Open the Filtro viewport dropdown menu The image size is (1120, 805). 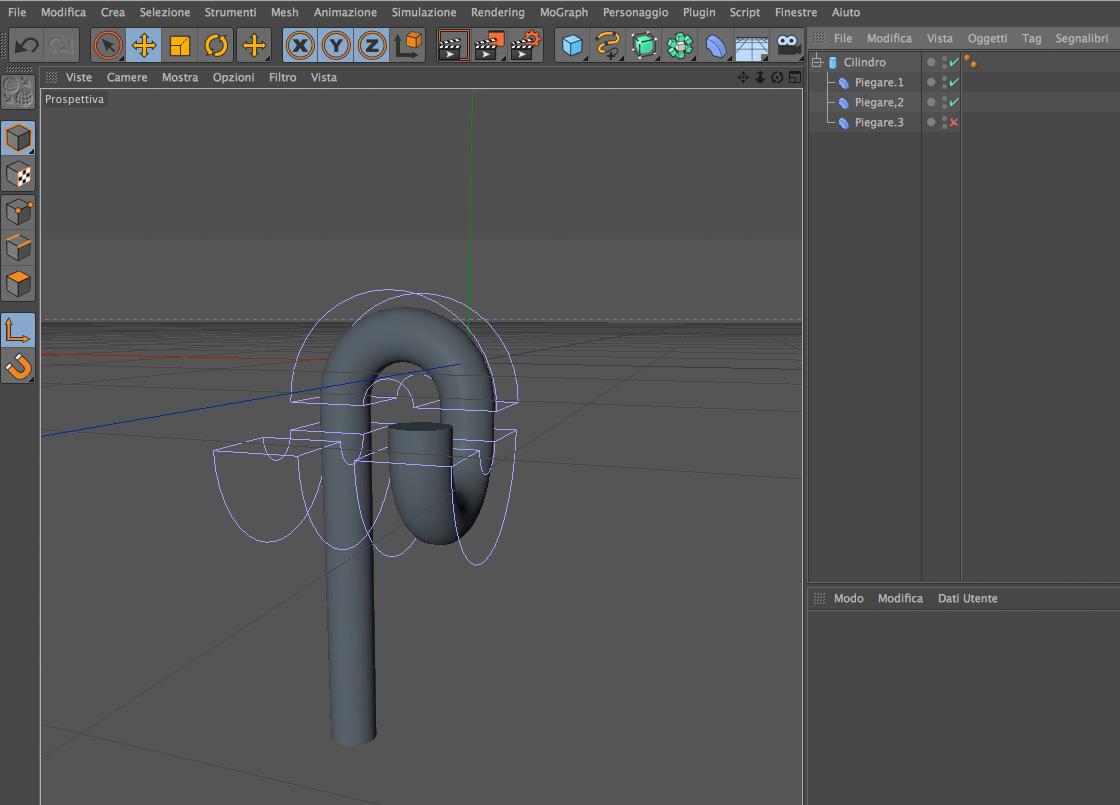282,77
